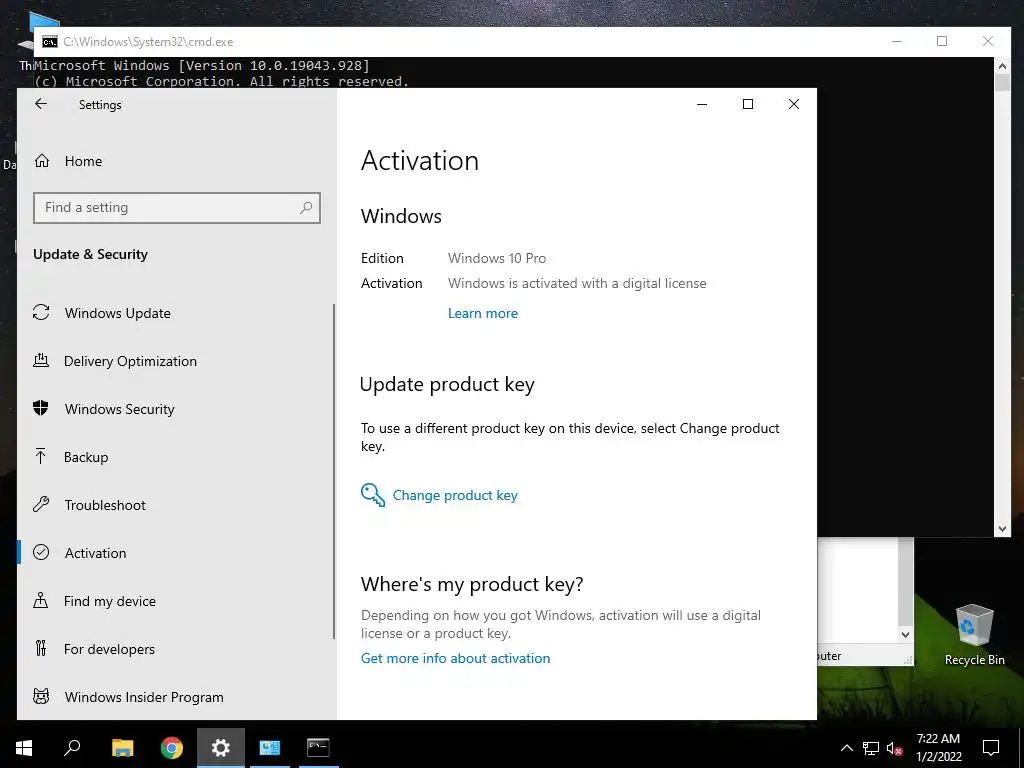Open Delivery Optimization page
The image size is (1024, 768).
coord(130,361)
